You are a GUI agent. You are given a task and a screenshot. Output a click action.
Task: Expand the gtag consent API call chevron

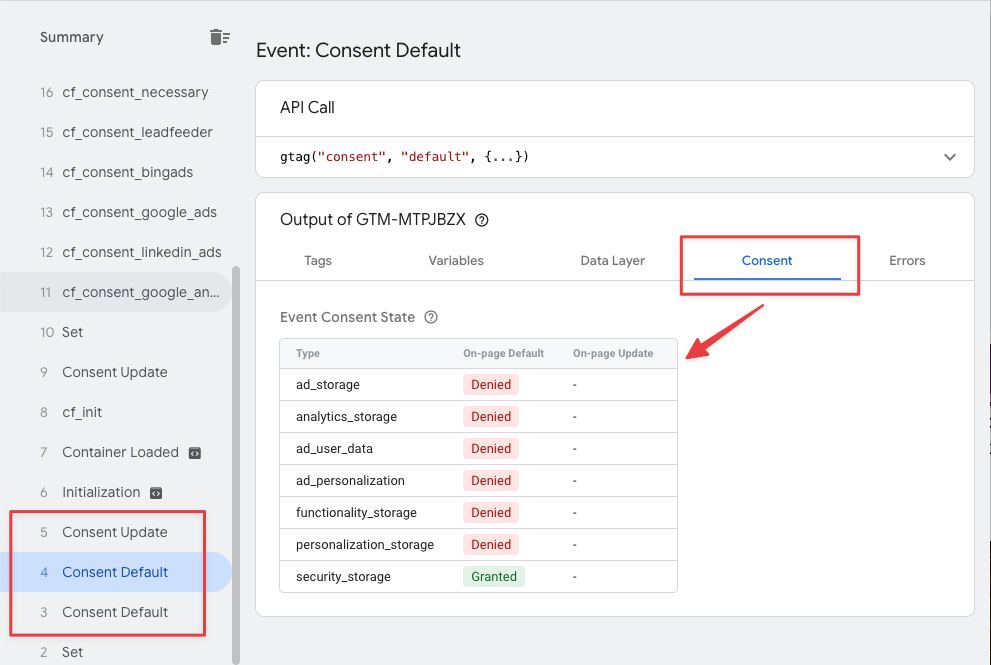tap(949, 157)
